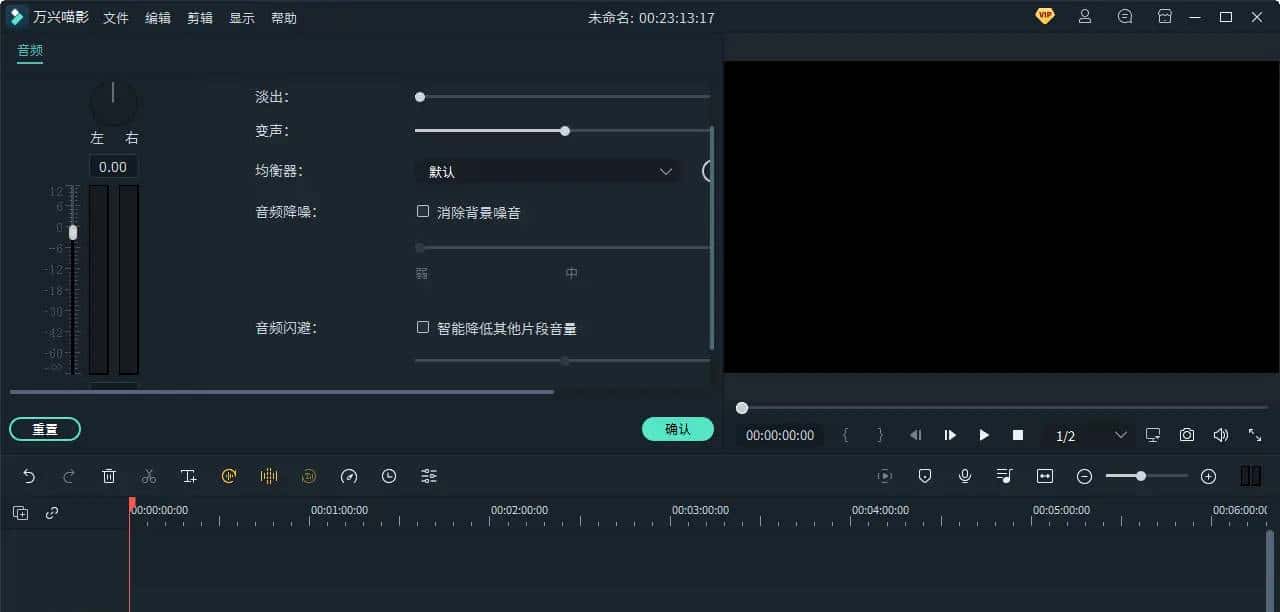Open the 文件 menu
The width and height of the screenshot is (1280, 612).
tap(115, 17)
